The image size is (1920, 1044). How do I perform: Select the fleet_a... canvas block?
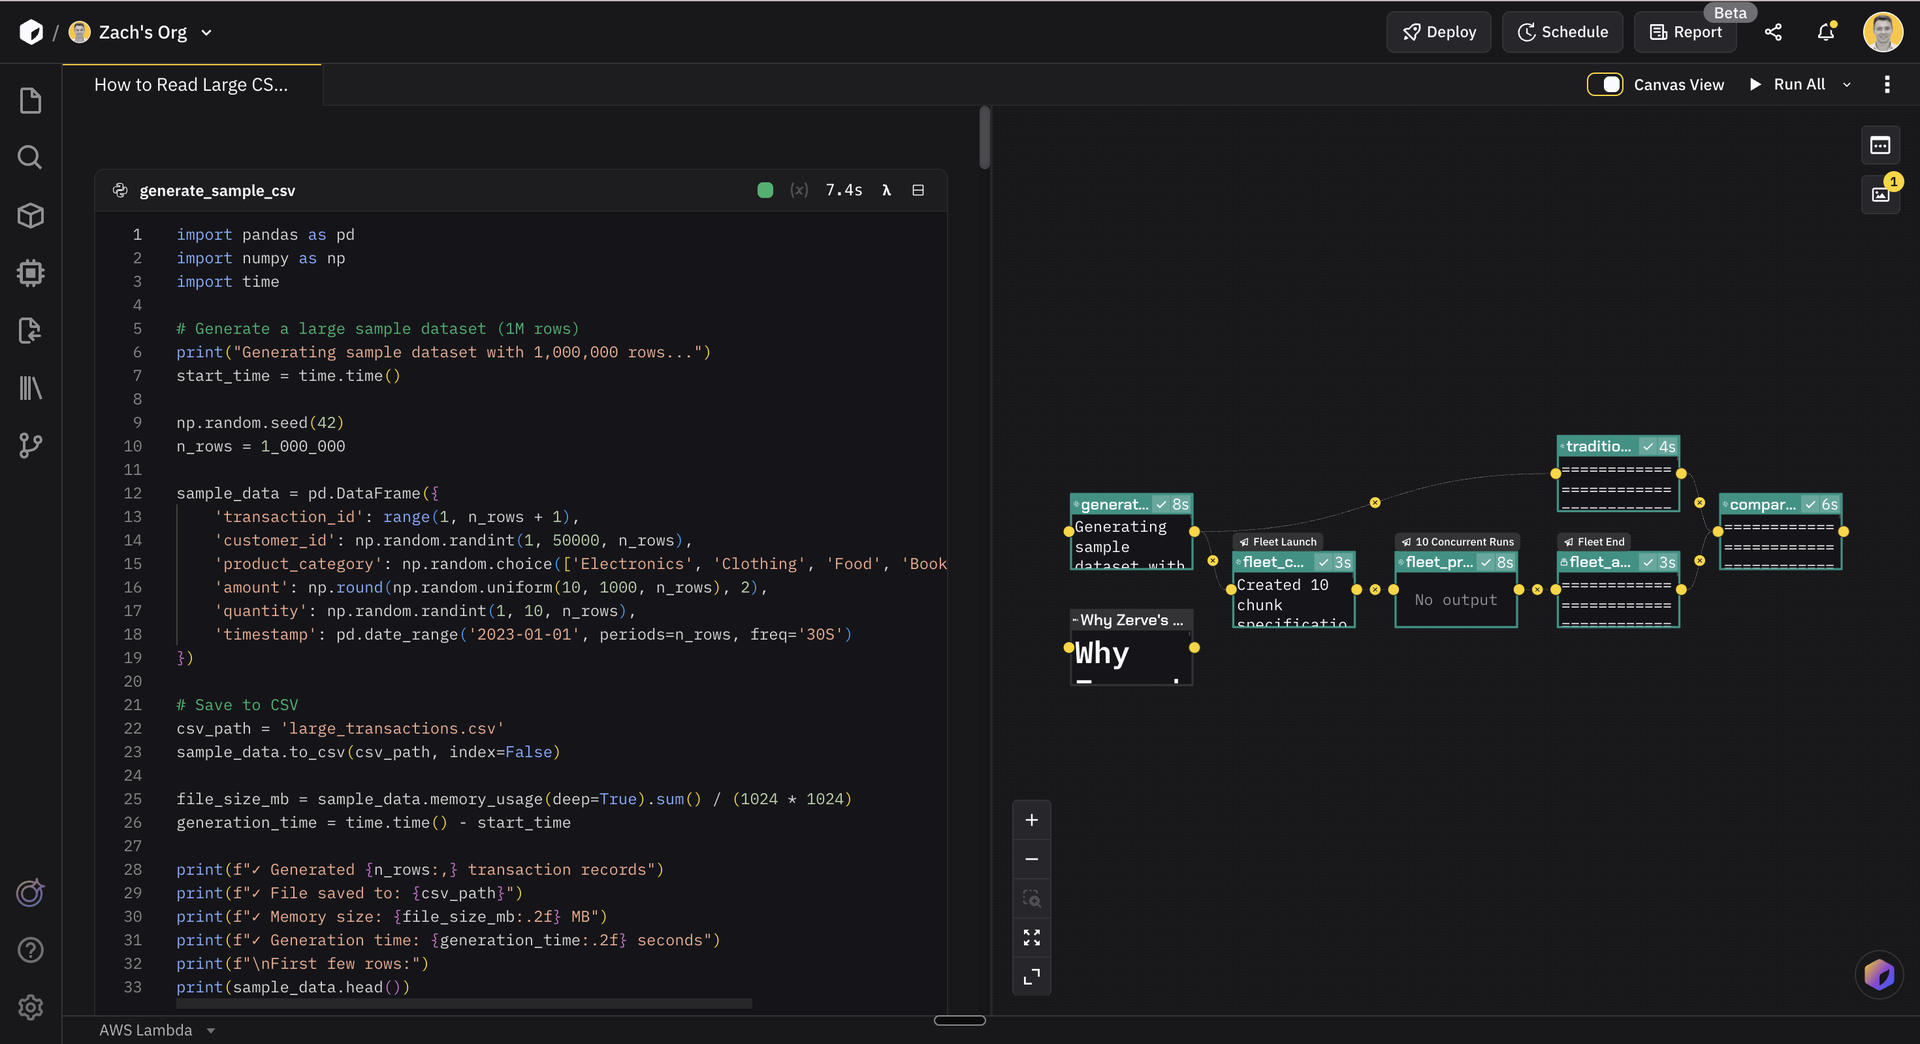(x=1618, y=590)
